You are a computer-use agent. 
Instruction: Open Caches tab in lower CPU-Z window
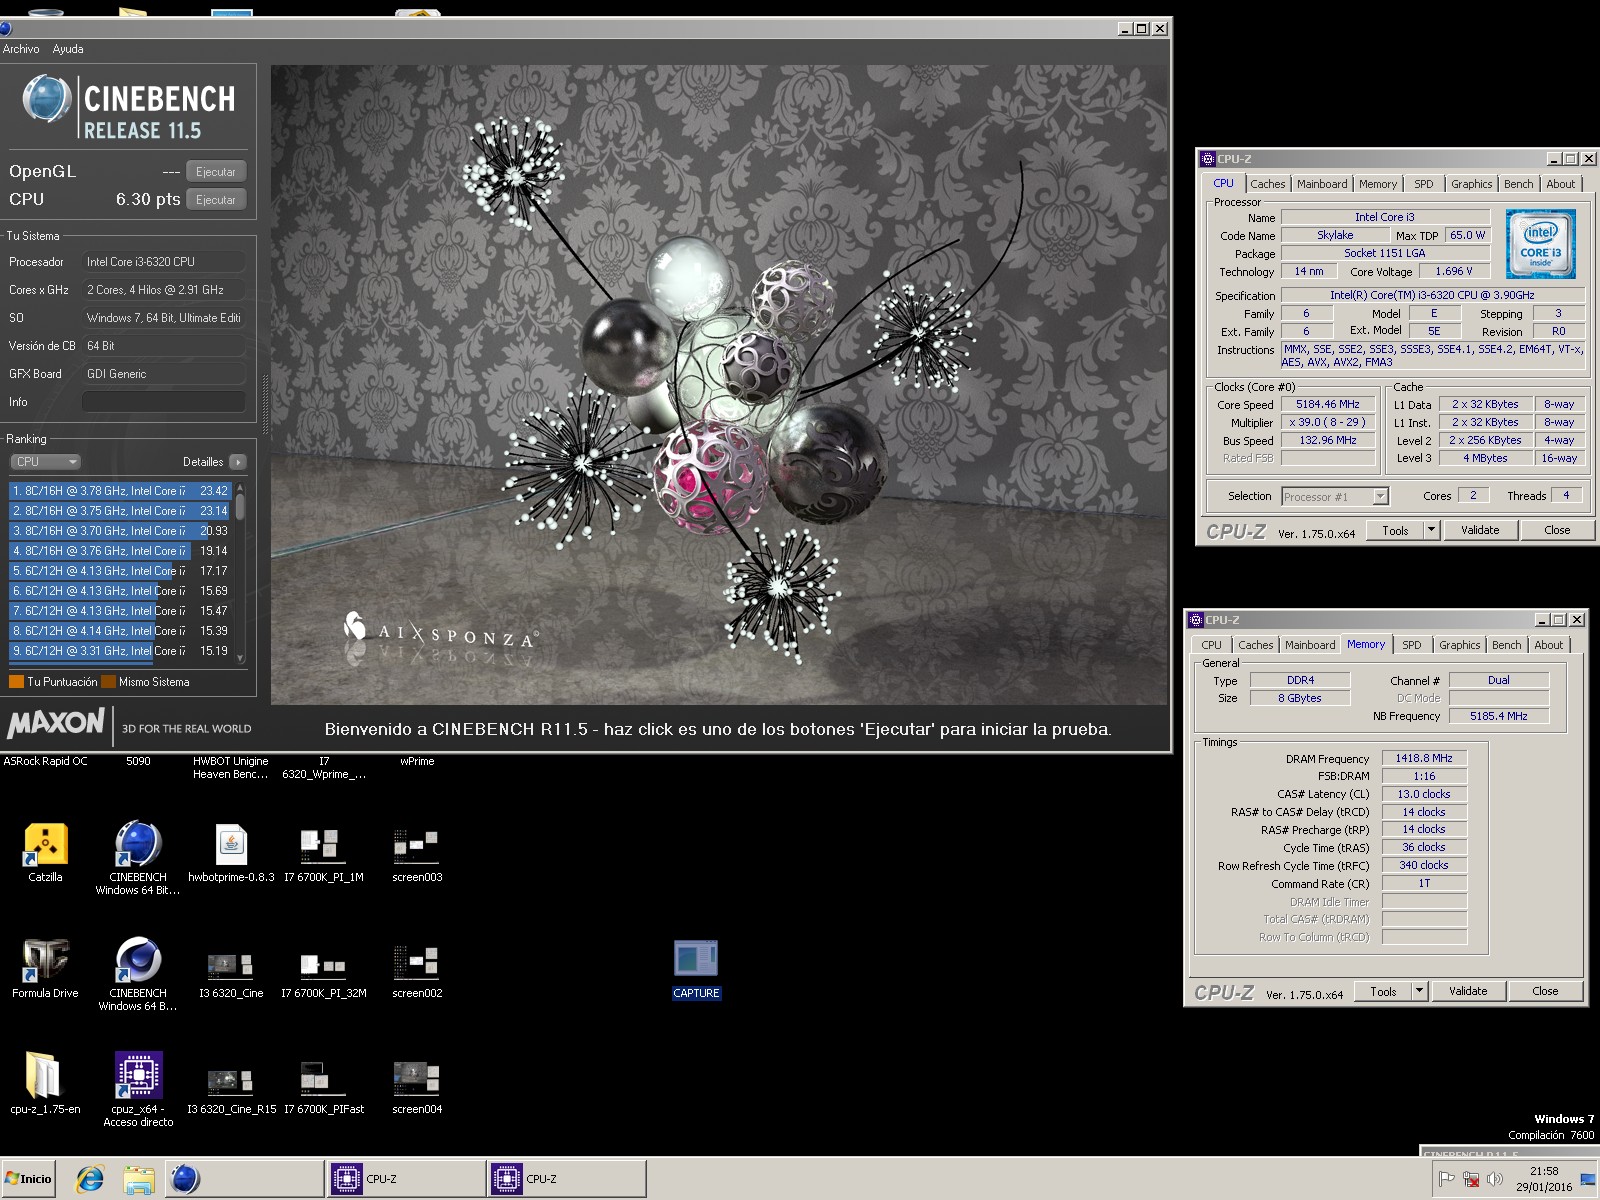pyautogui.click(x=1255, y=645)
